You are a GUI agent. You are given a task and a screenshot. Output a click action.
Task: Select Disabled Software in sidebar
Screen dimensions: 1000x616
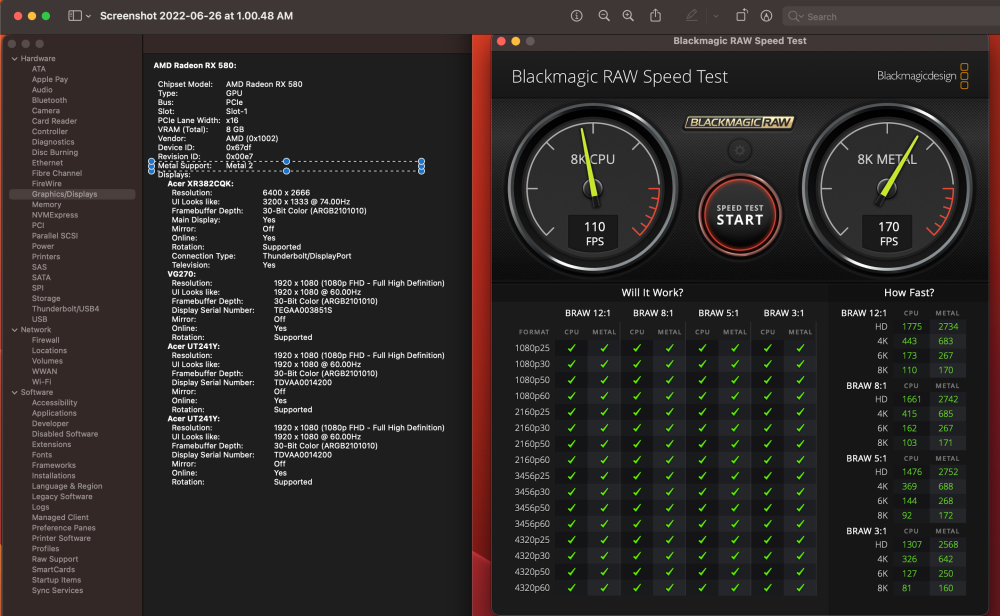[x=65, y=434]
